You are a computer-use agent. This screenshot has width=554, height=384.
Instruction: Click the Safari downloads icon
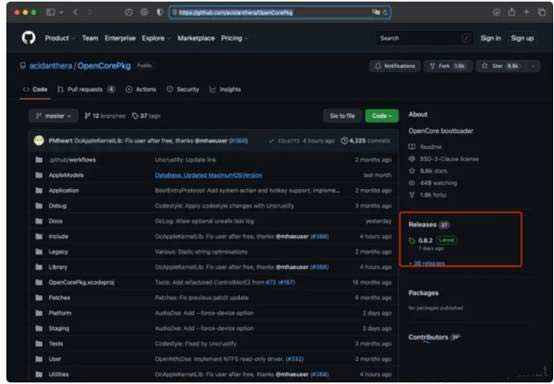tap(496, 12)
